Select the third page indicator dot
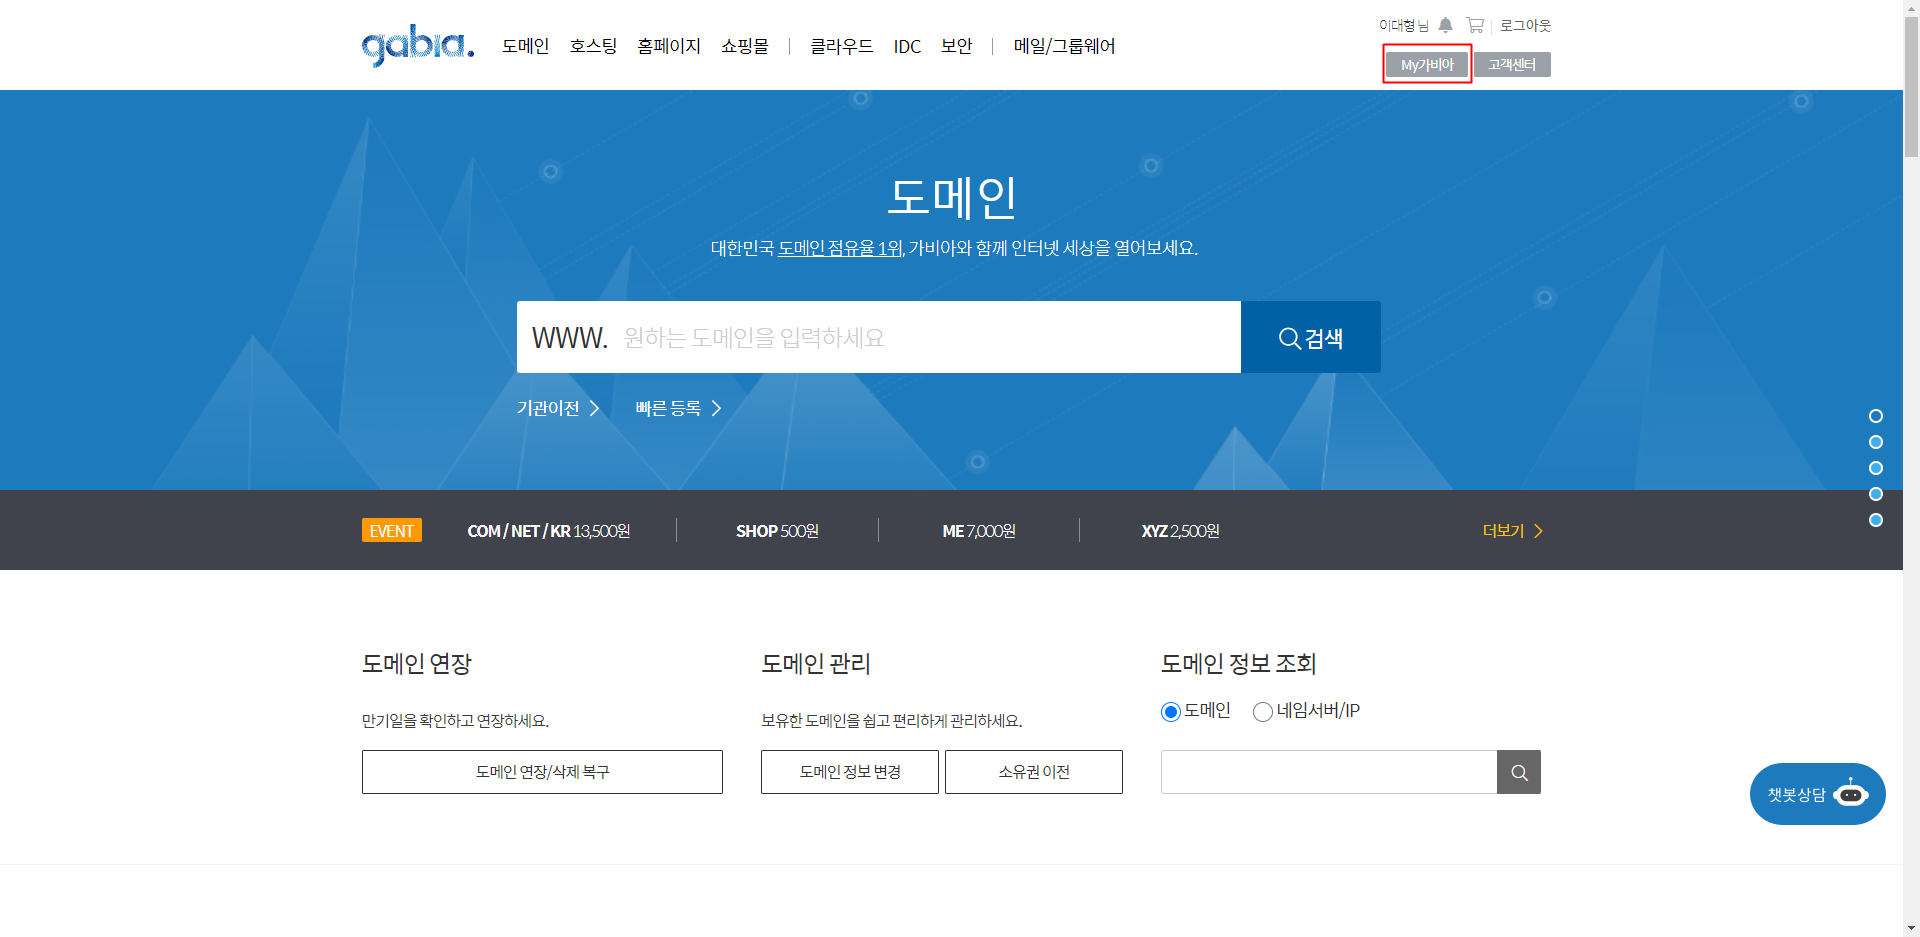This screenshot has width=1920, height=937. click(x=1876, y=468)
